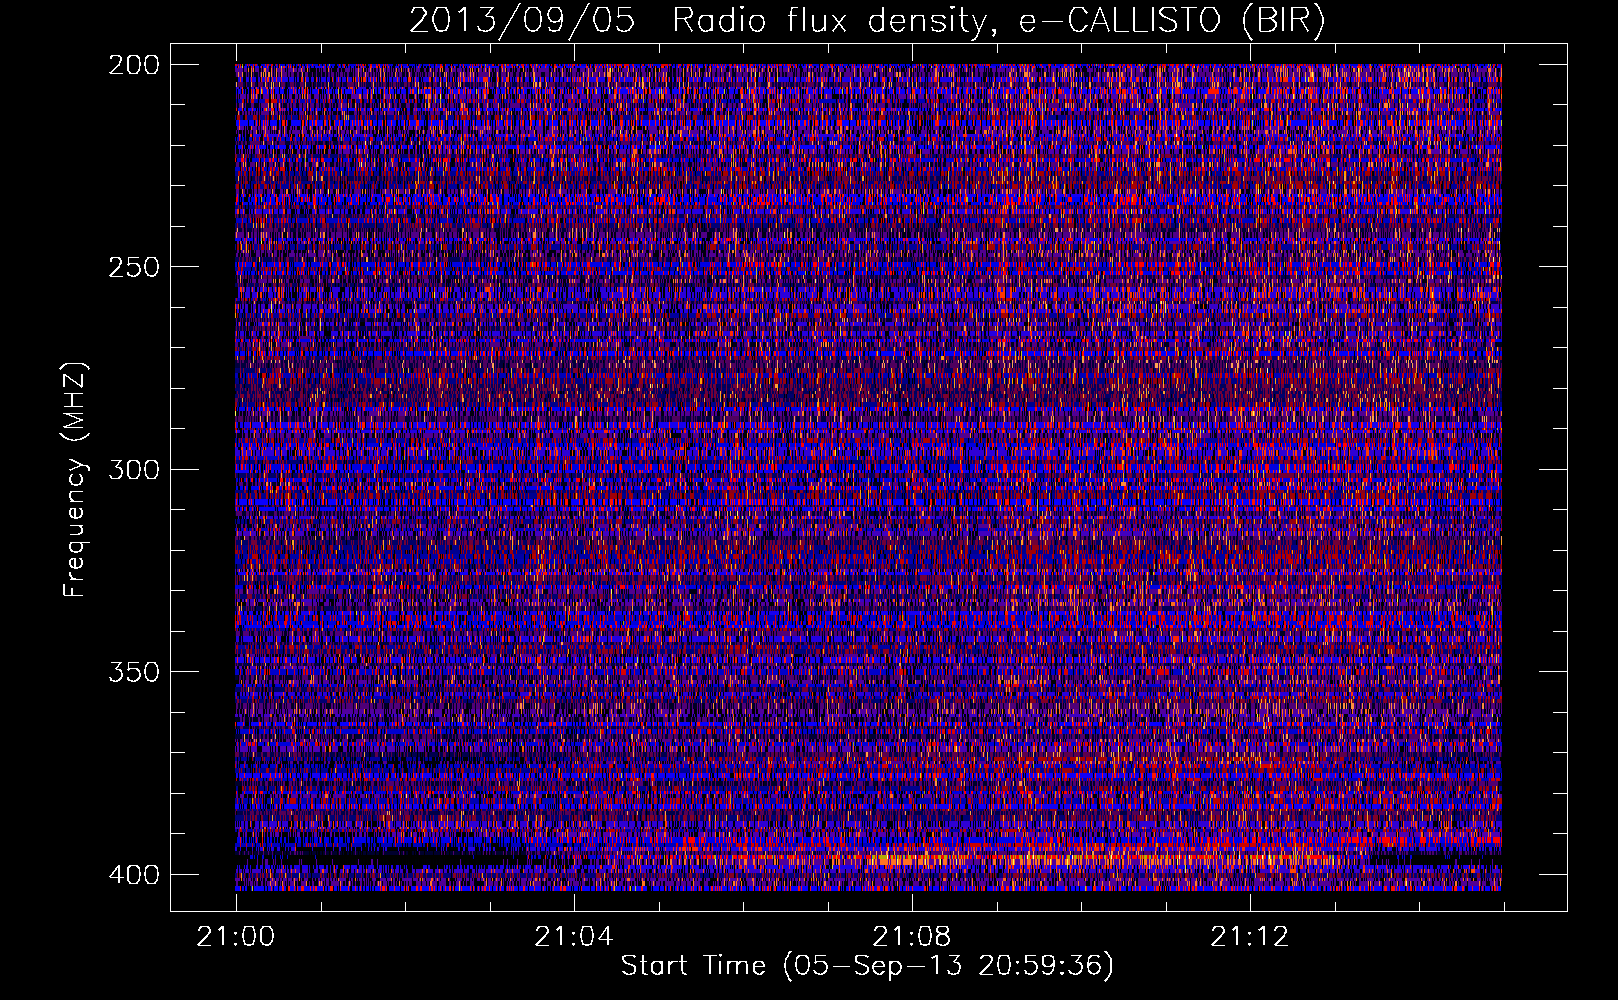Click the 200 frequency tick label

pos(133,64)
